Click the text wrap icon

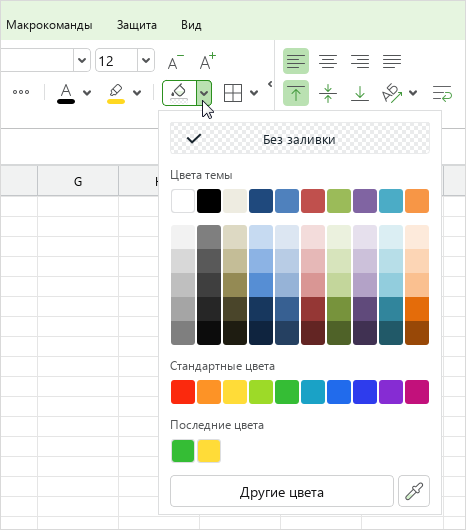[442, 93]
